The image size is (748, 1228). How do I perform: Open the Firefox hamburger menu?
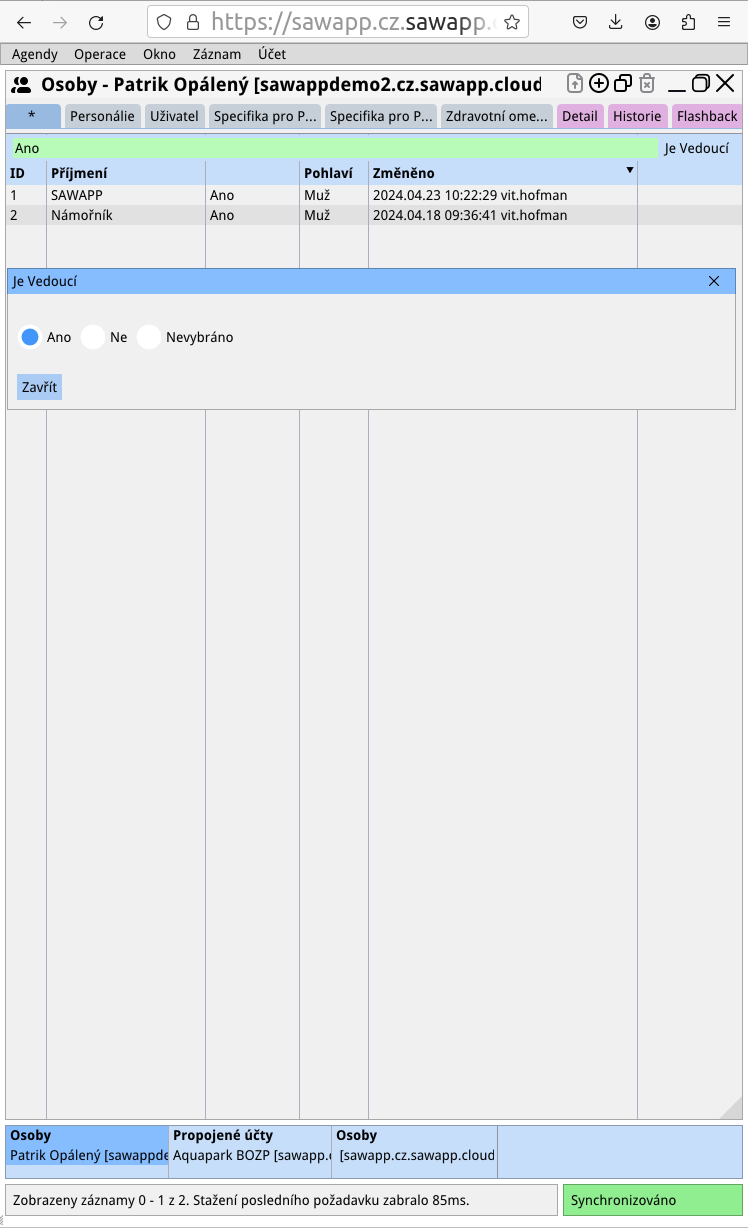pos(724,22)
